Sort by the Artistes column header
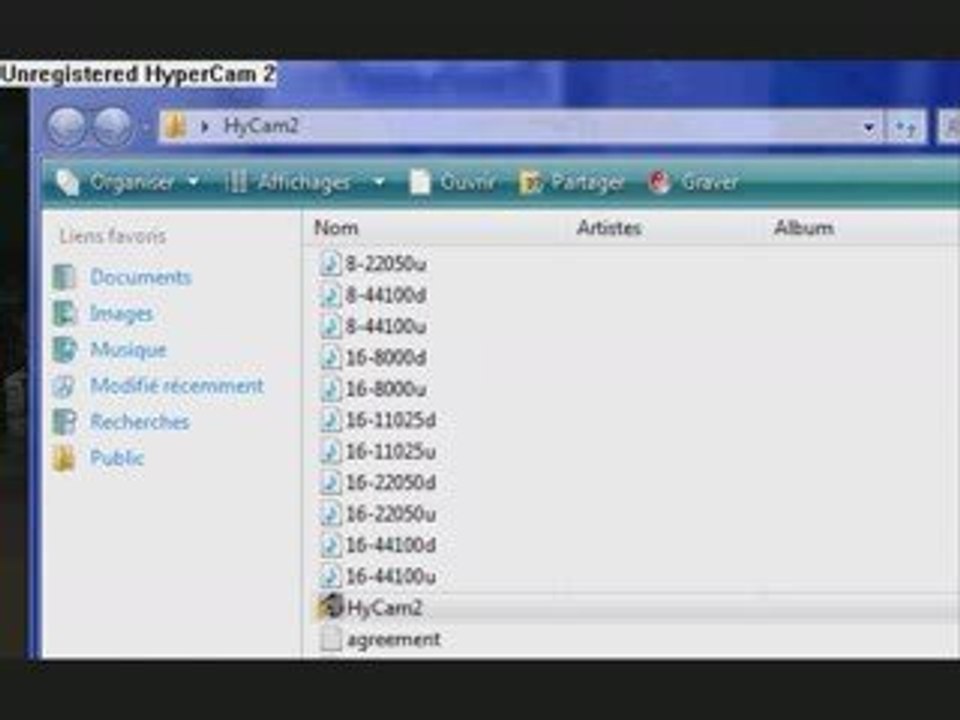The image size is (960, 720). [609, 228]
